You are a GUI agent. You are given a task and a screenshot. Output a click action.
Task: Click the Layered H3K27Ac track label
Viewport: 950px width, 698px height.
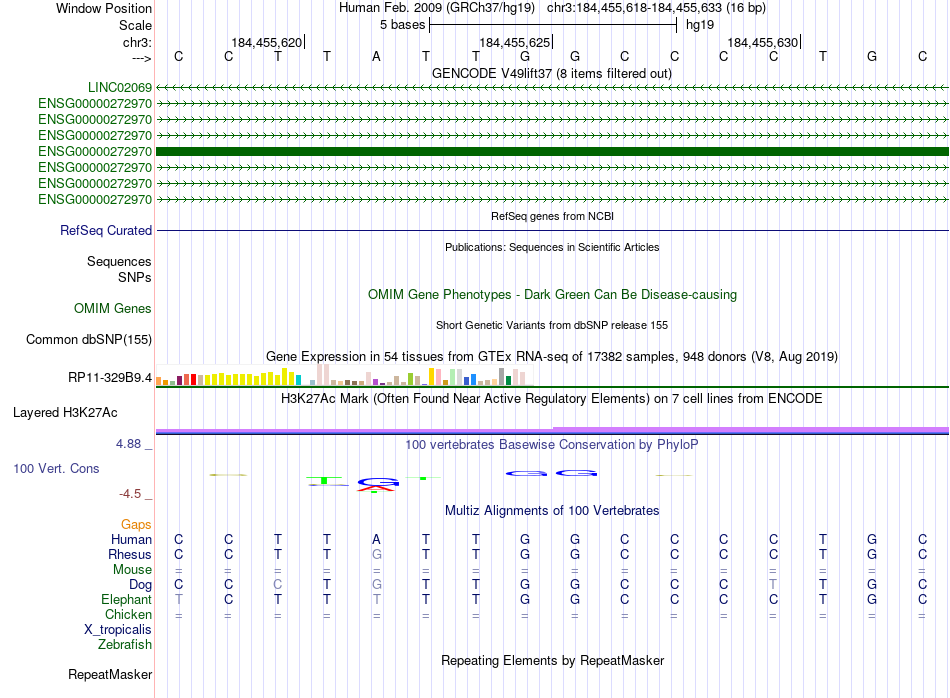65,413
